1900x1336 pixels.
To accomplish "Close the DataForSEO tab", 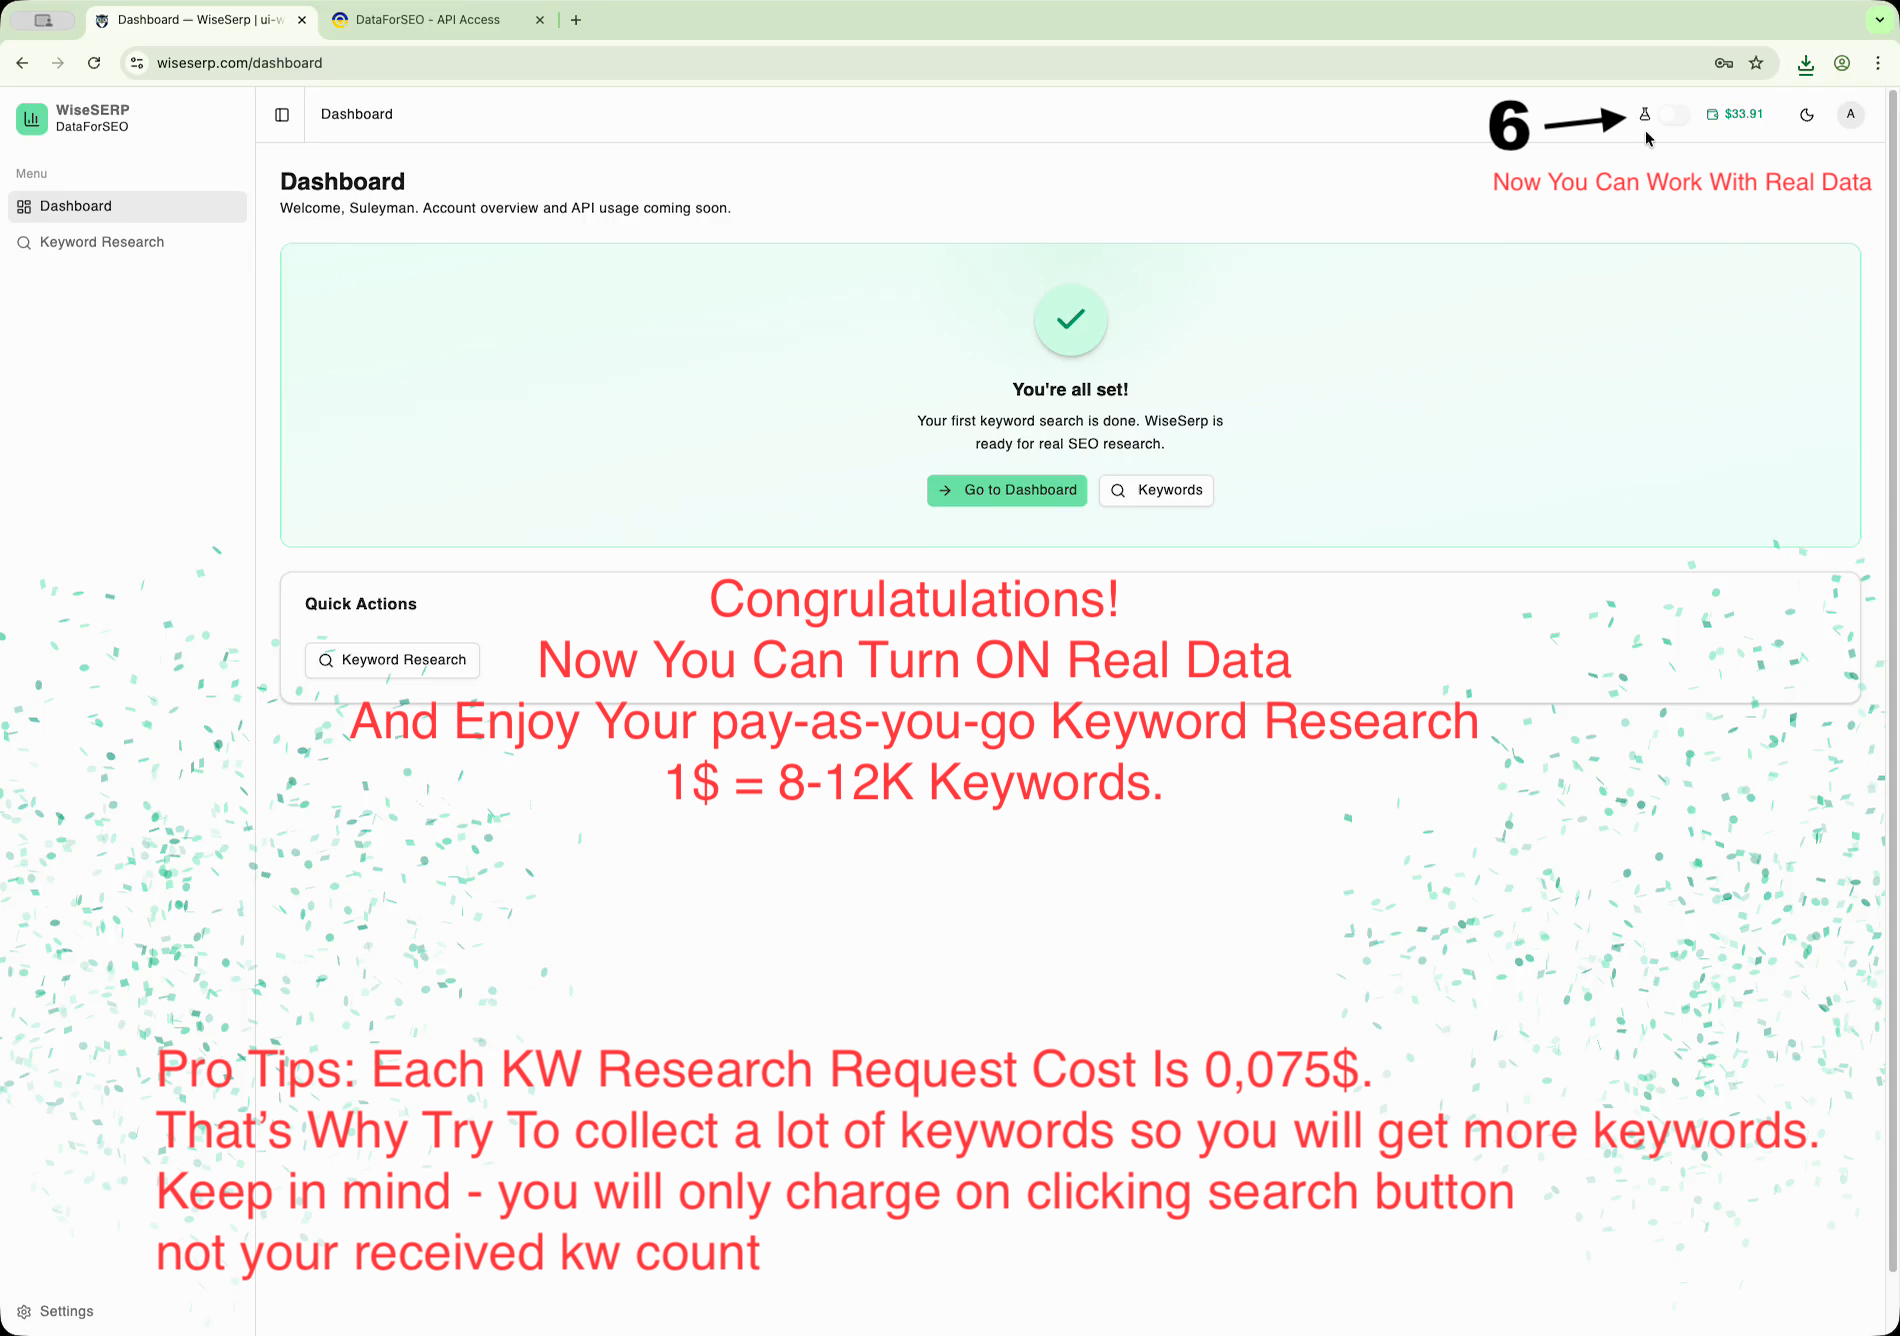I will [x=540, y=20].
